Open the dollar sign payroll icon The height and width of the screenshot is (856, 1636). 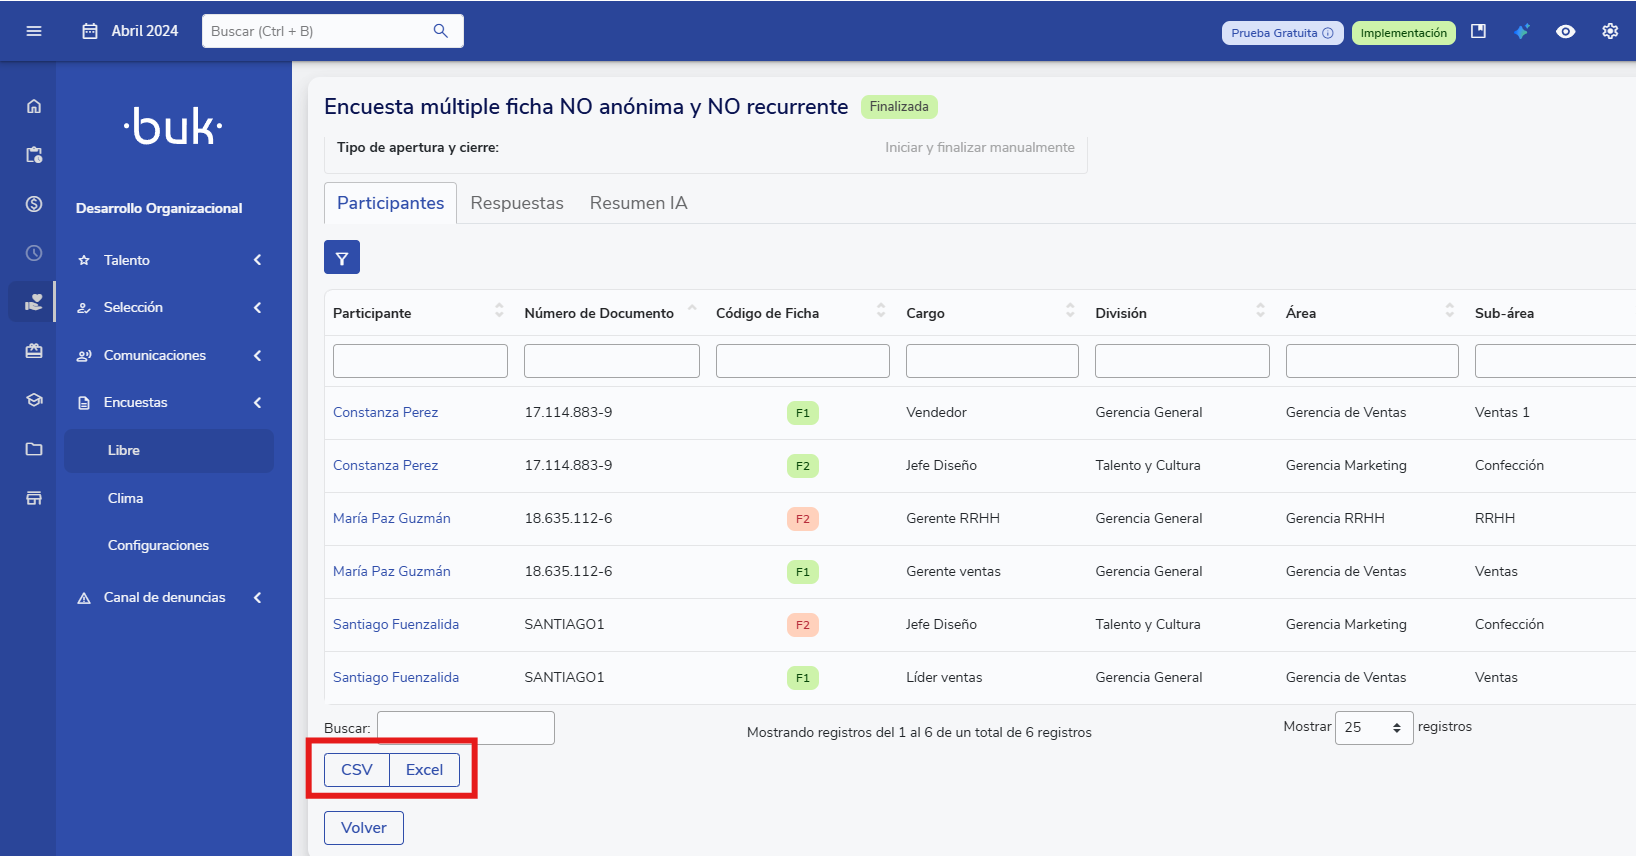(x=34, y=204)
